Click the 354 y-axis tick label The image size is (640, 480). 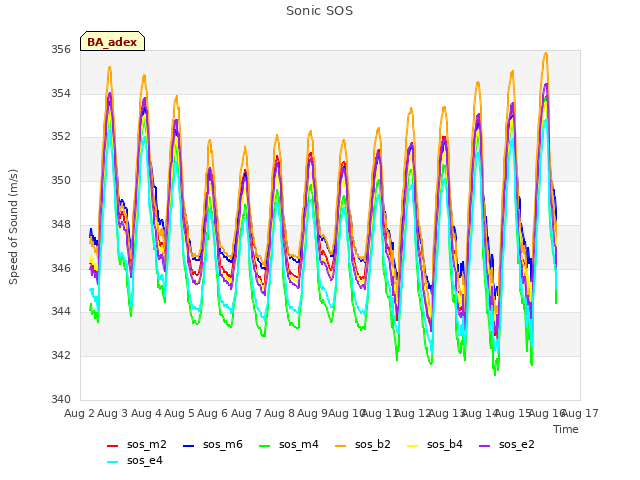click(x=61, y=93)
